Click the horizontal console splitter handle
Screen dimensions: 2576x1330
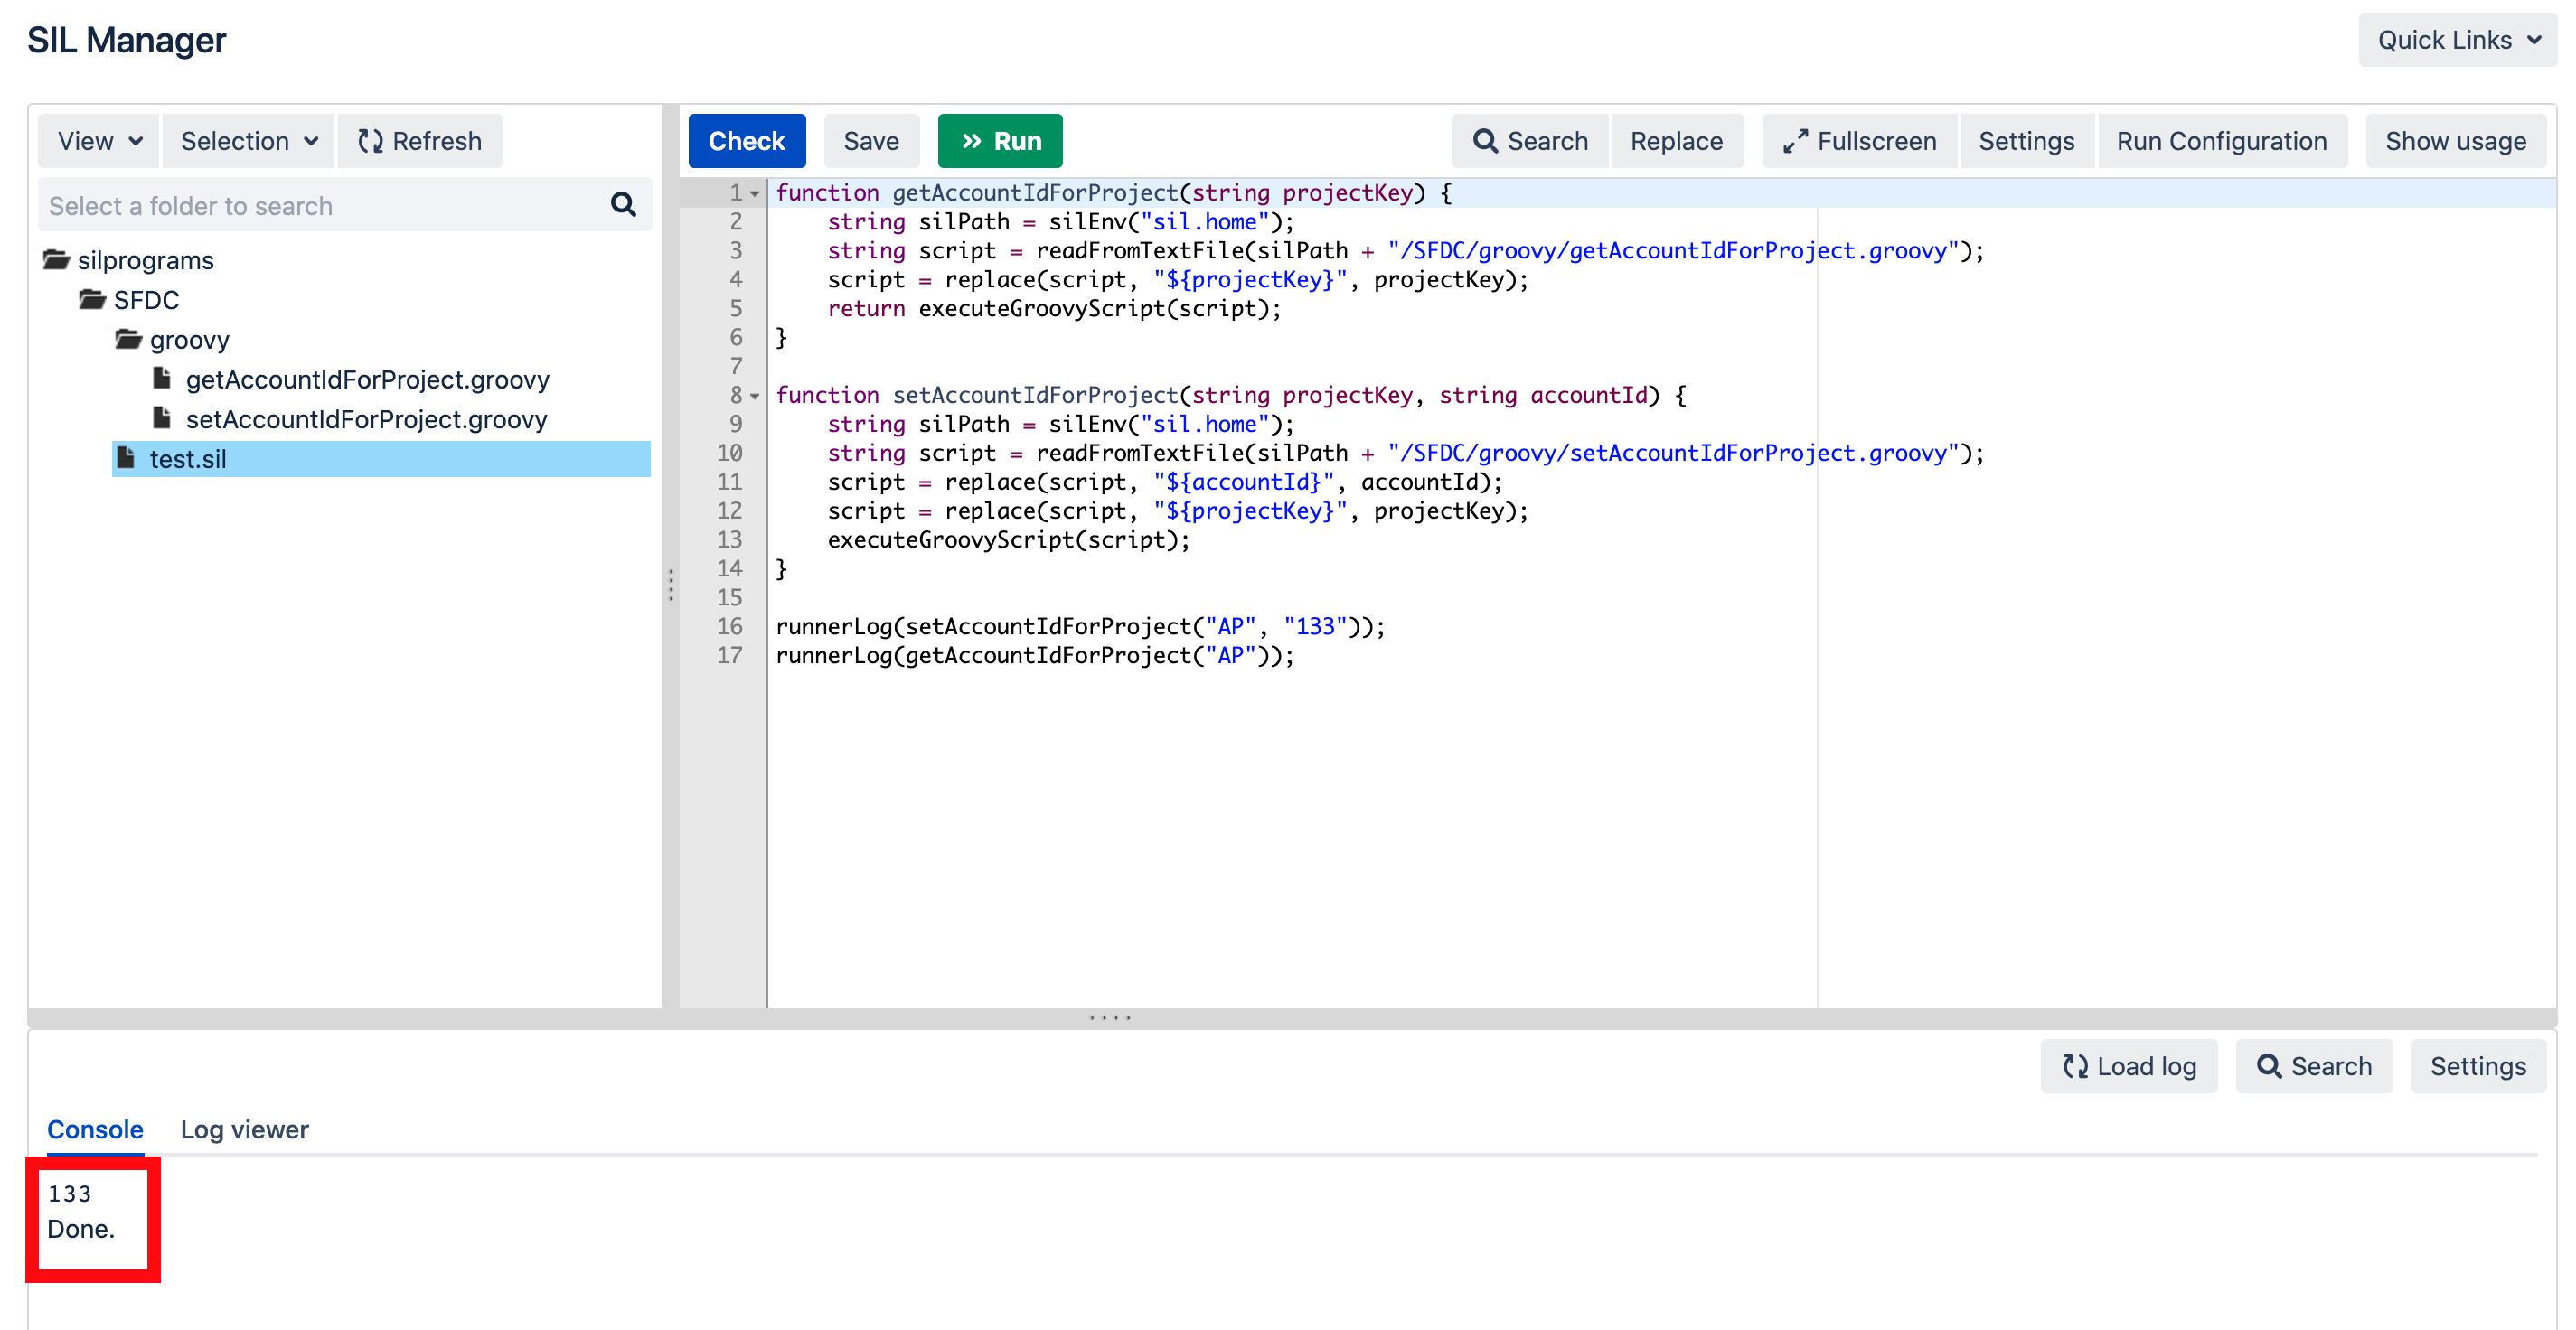1110,1018
